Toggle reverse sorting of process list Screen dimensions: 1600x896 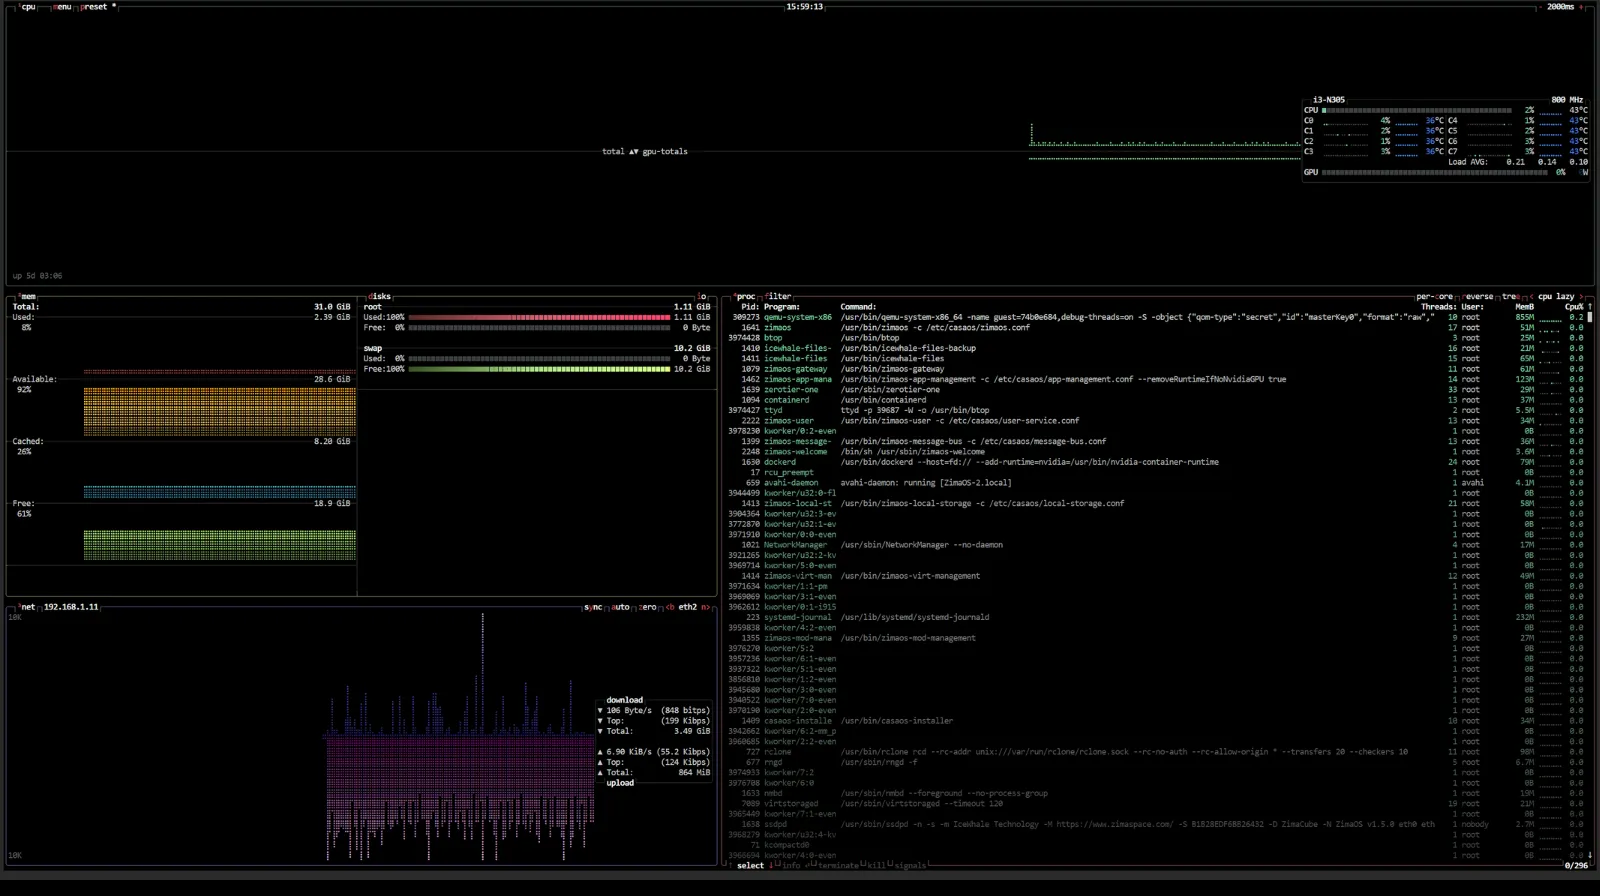point(1478,297)
